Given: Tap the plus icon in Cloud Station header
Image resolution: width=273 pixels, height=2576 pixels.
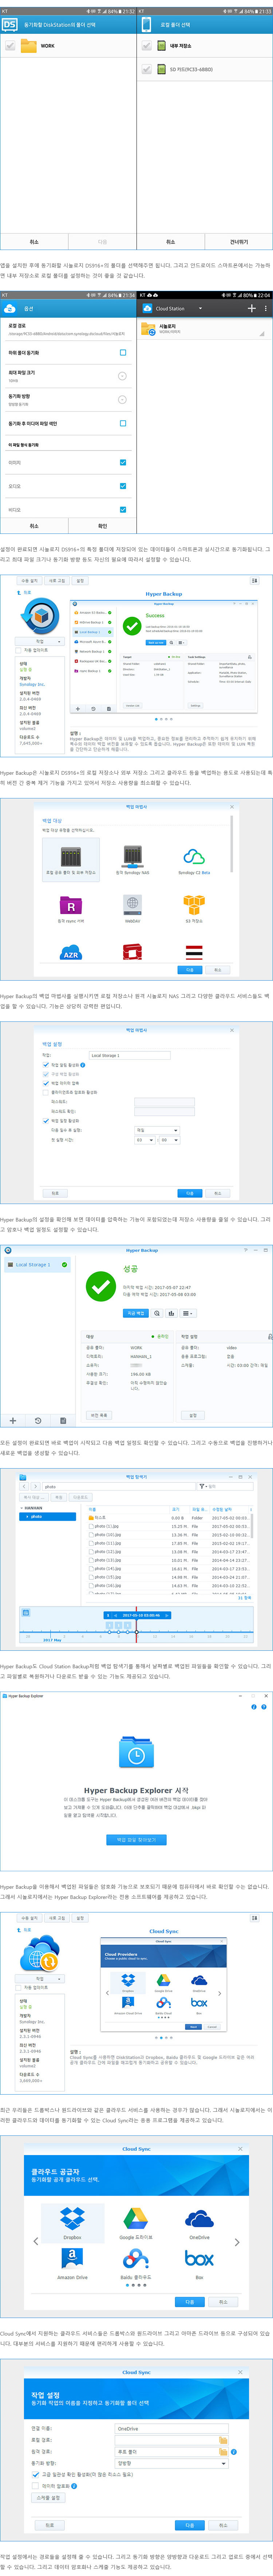Looking at the screenshot, I should (251, 309).
